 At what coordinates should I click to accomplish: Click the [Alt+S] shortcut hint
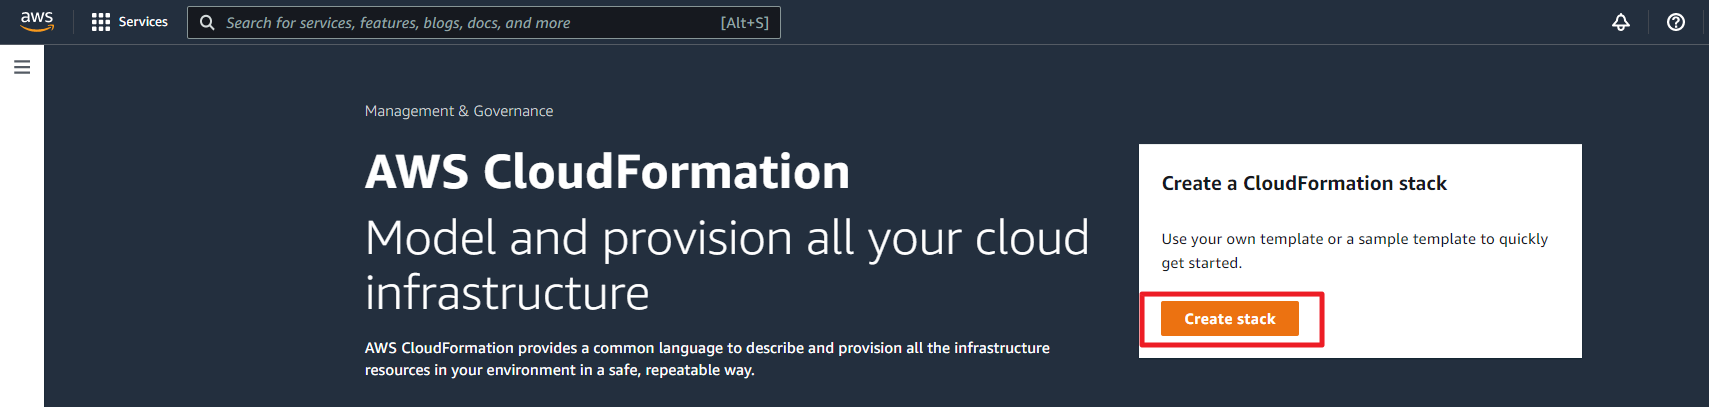(x=744, y=22)
